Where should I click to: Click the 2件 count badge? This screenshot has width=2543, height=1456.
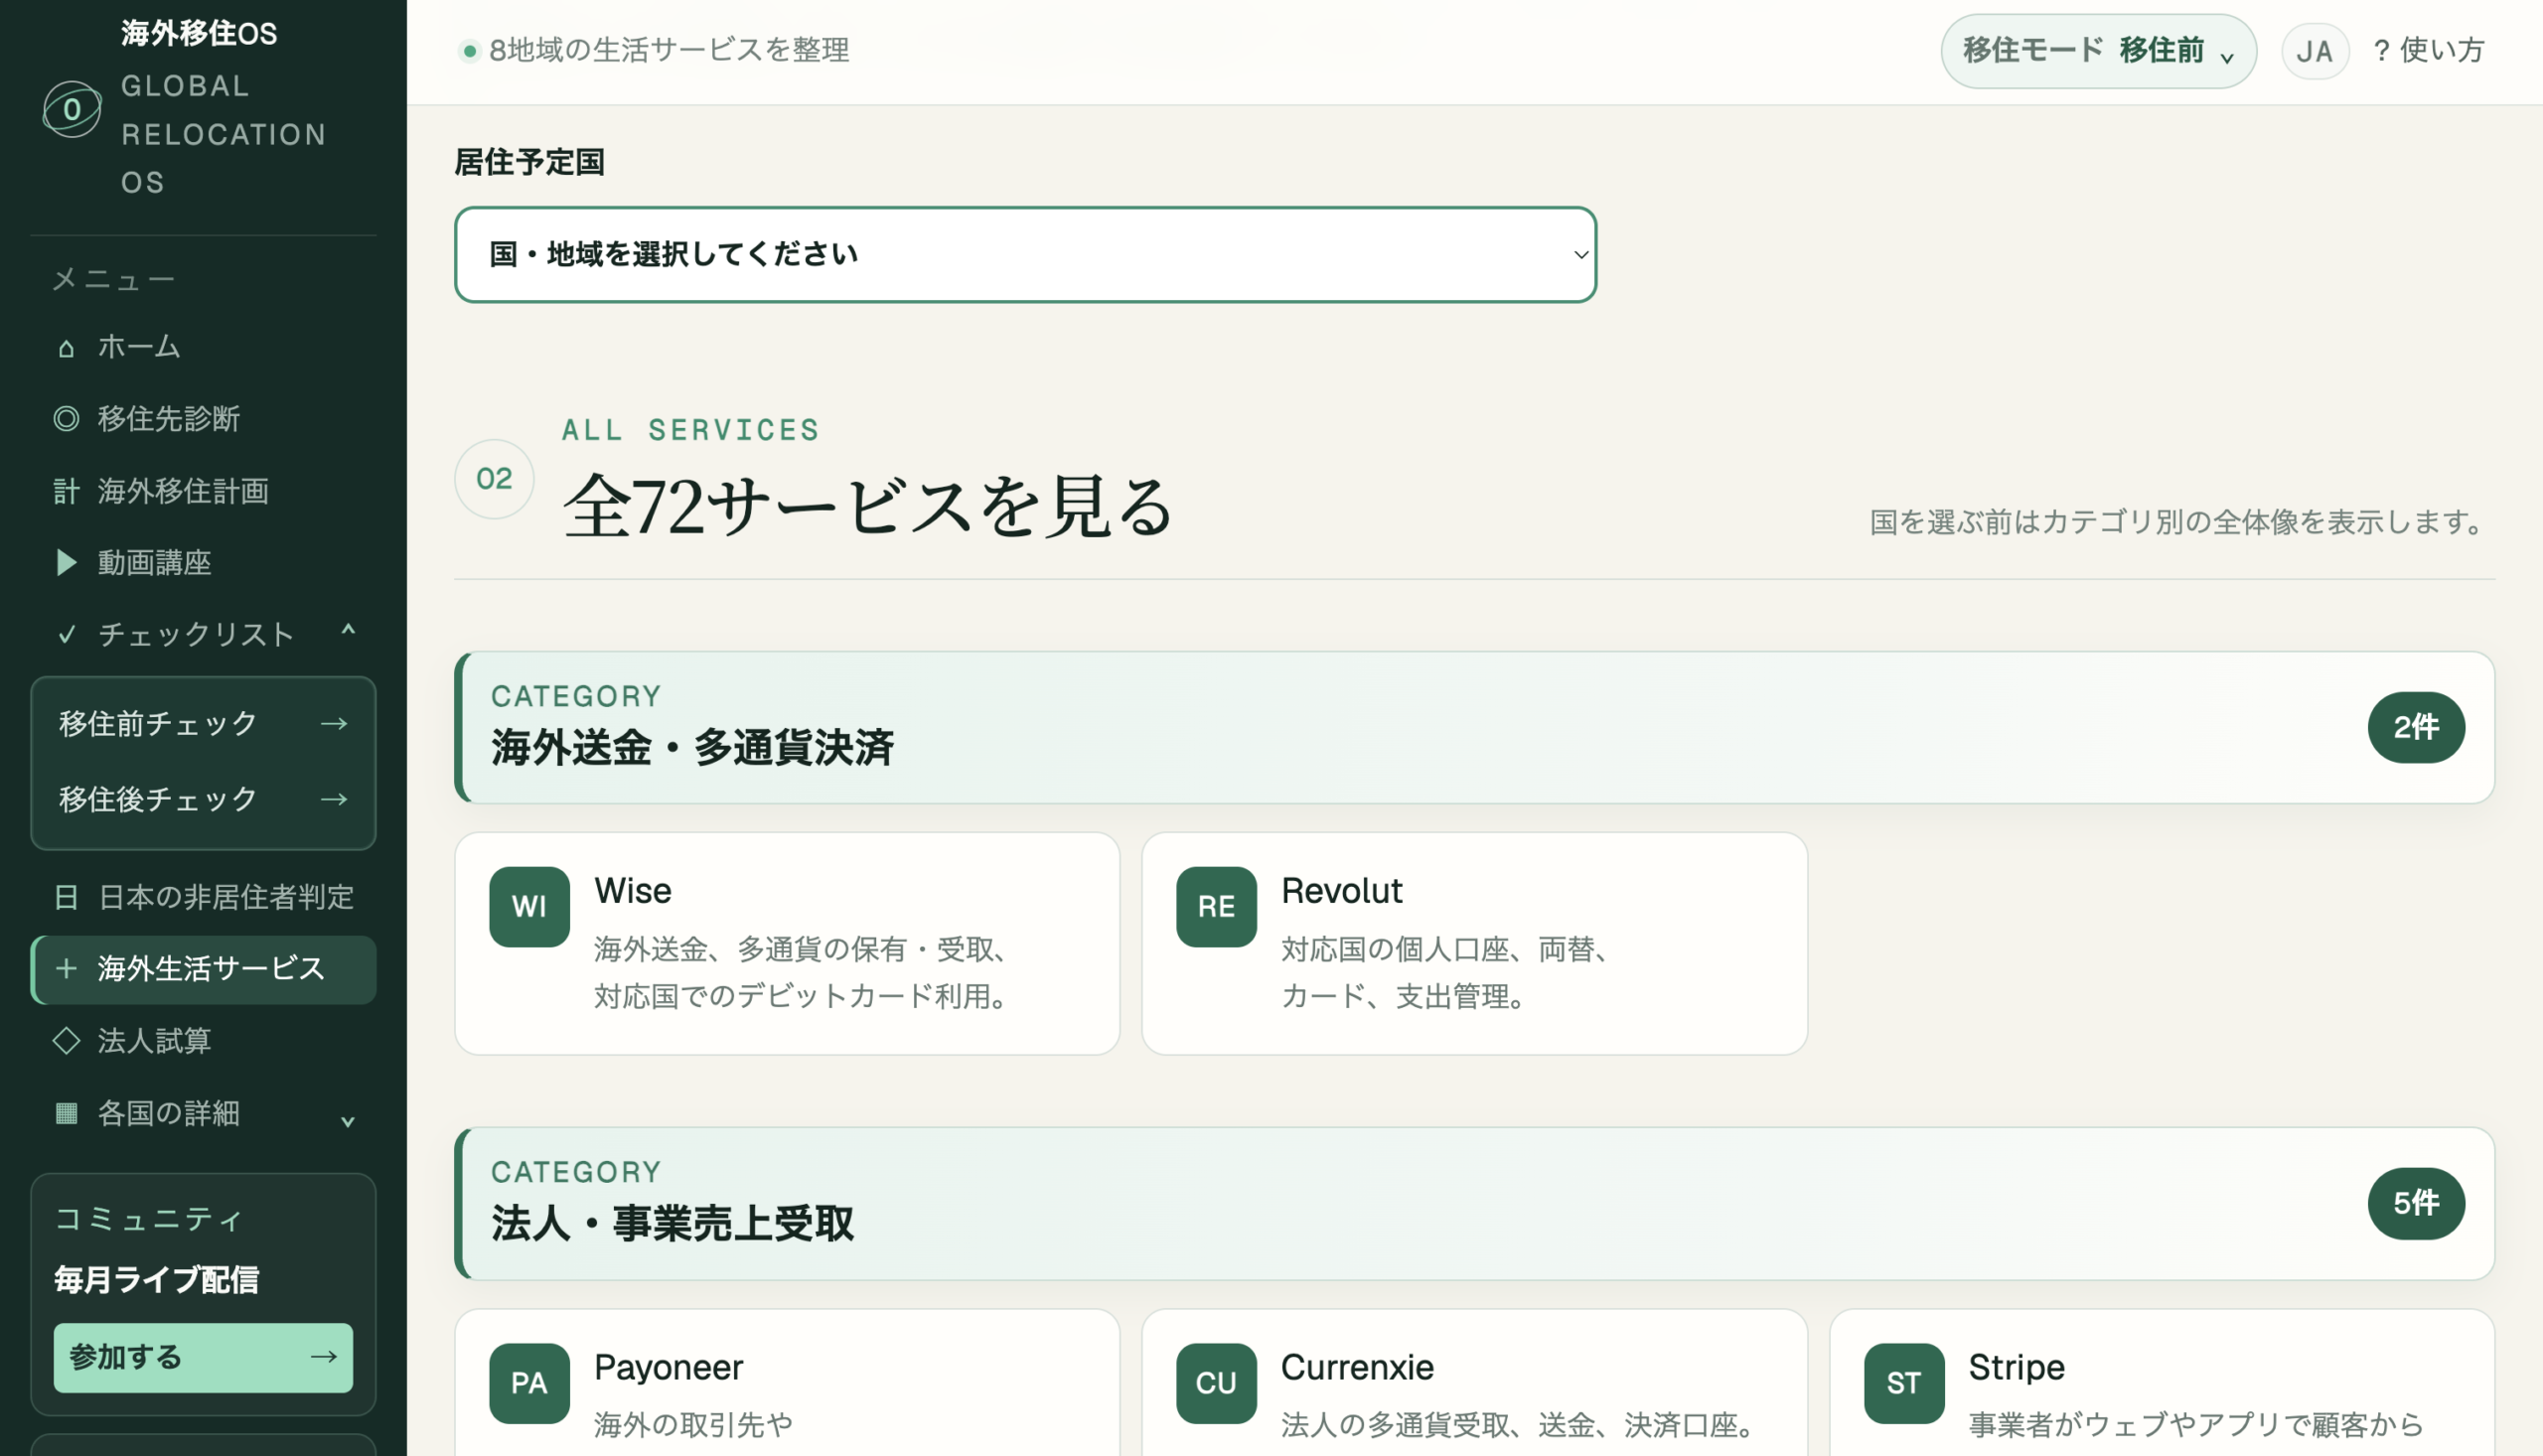click(2416, 727)
